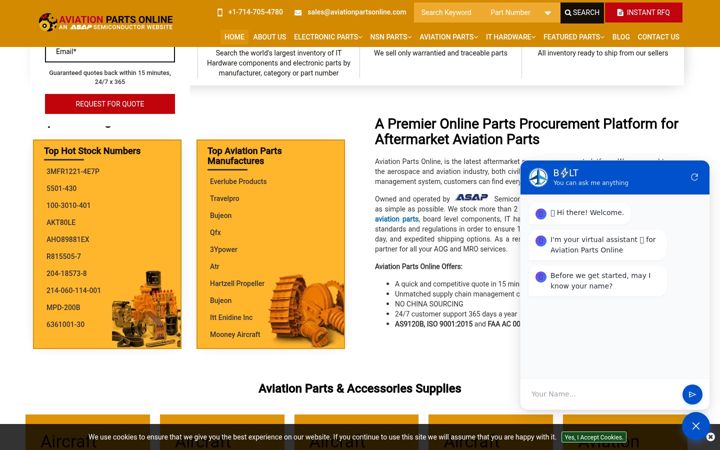Call the +1-714-705-4780 phone link
Screen dimensions: 720x450
coord(255,12)
